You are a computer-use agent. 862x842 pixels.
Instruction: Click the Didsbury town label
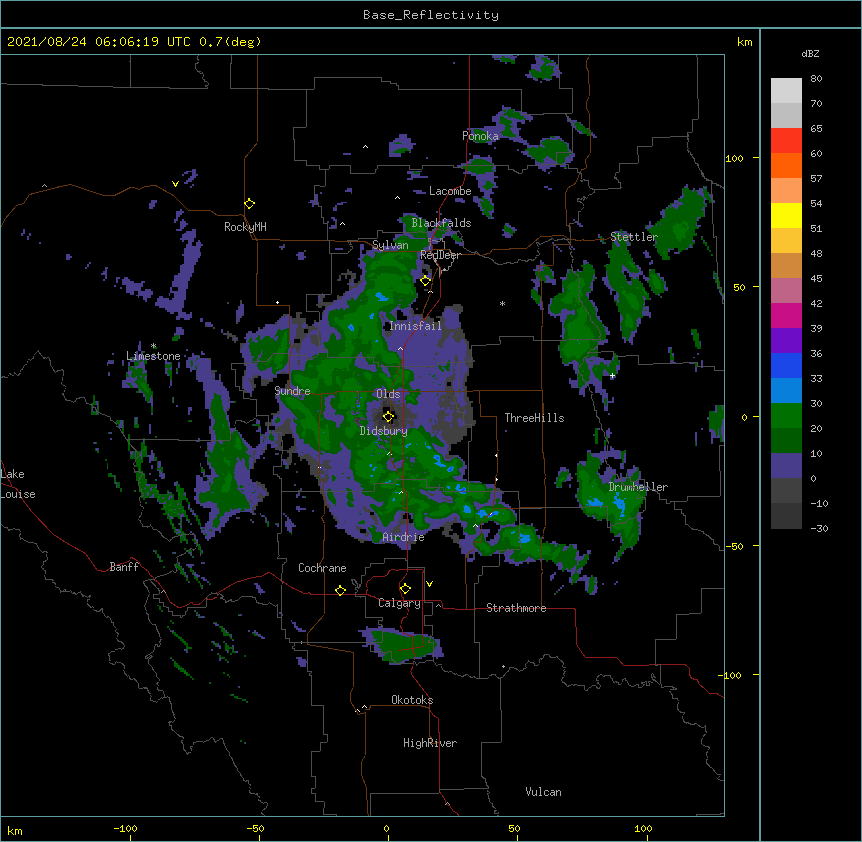[384, 431]
